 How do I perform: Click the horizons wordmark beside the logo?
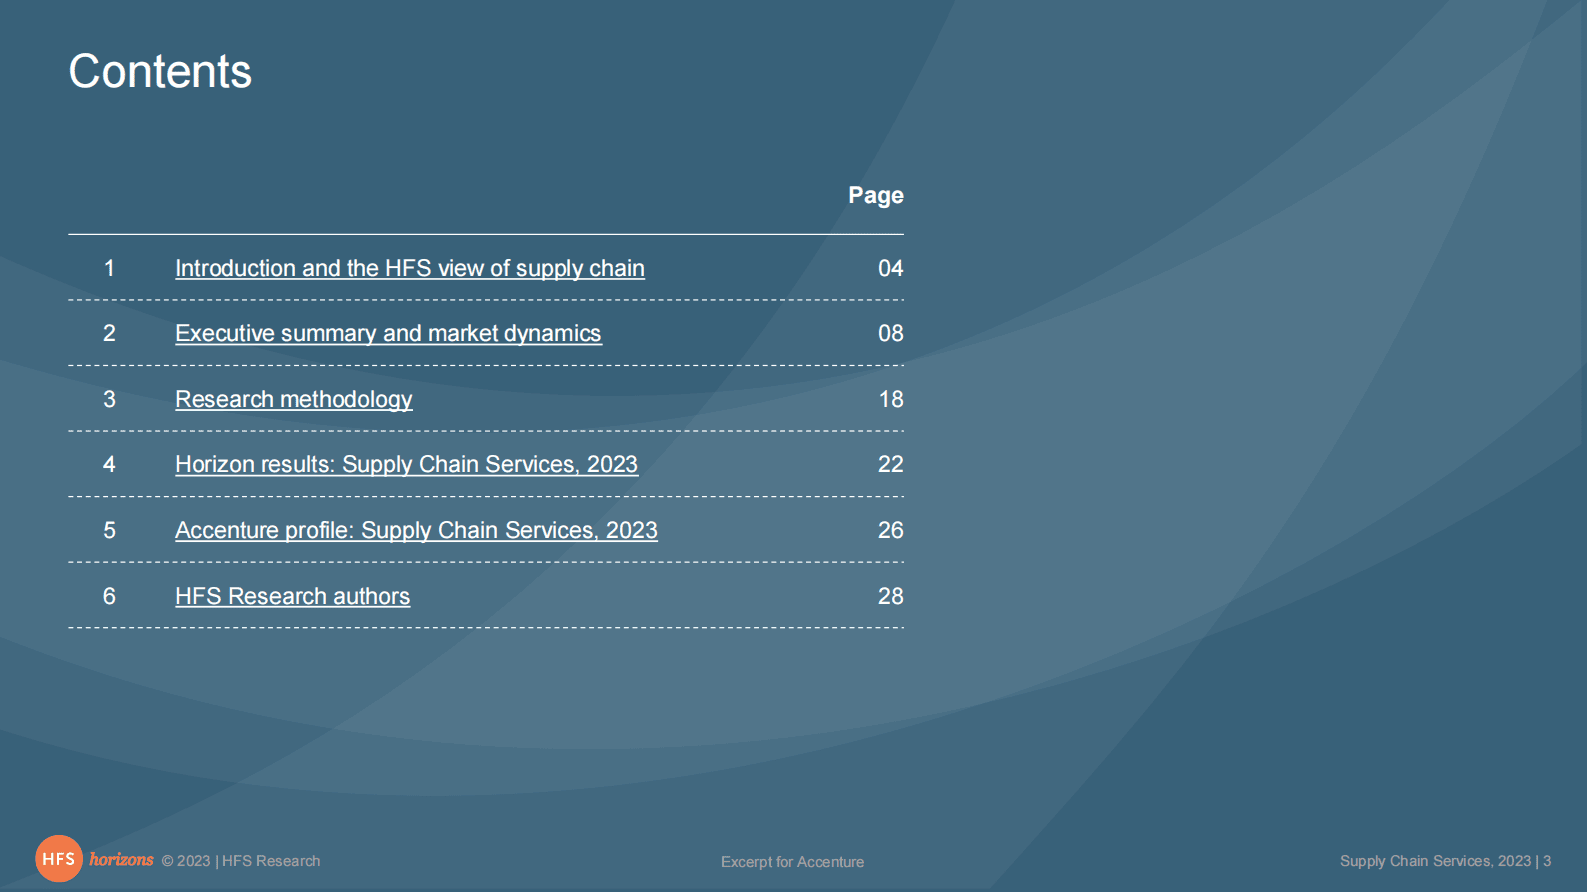pyautogui.click(x=121, y=859)
